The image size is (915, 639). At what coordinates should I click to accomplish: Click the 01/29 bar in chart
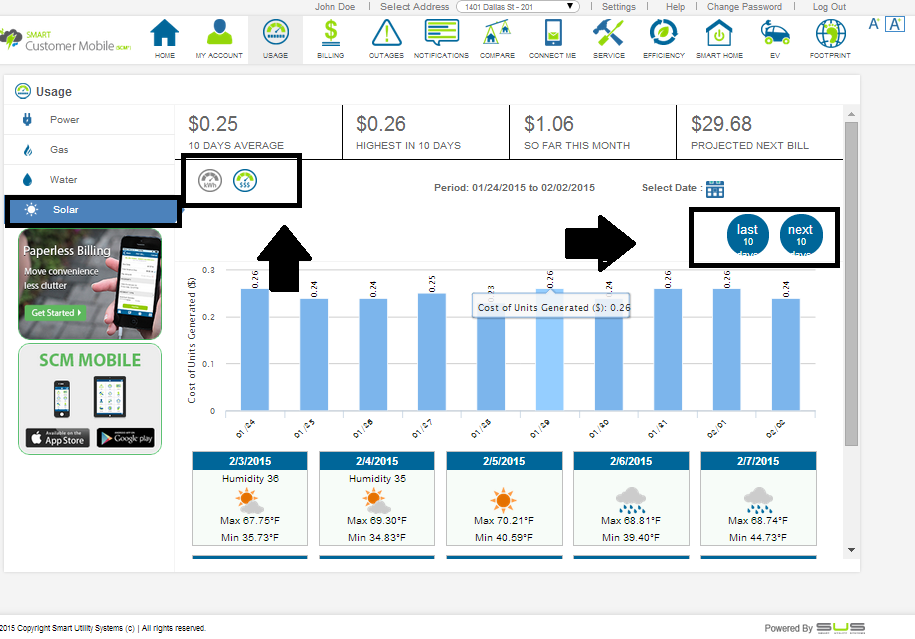(x=548, y=350)
